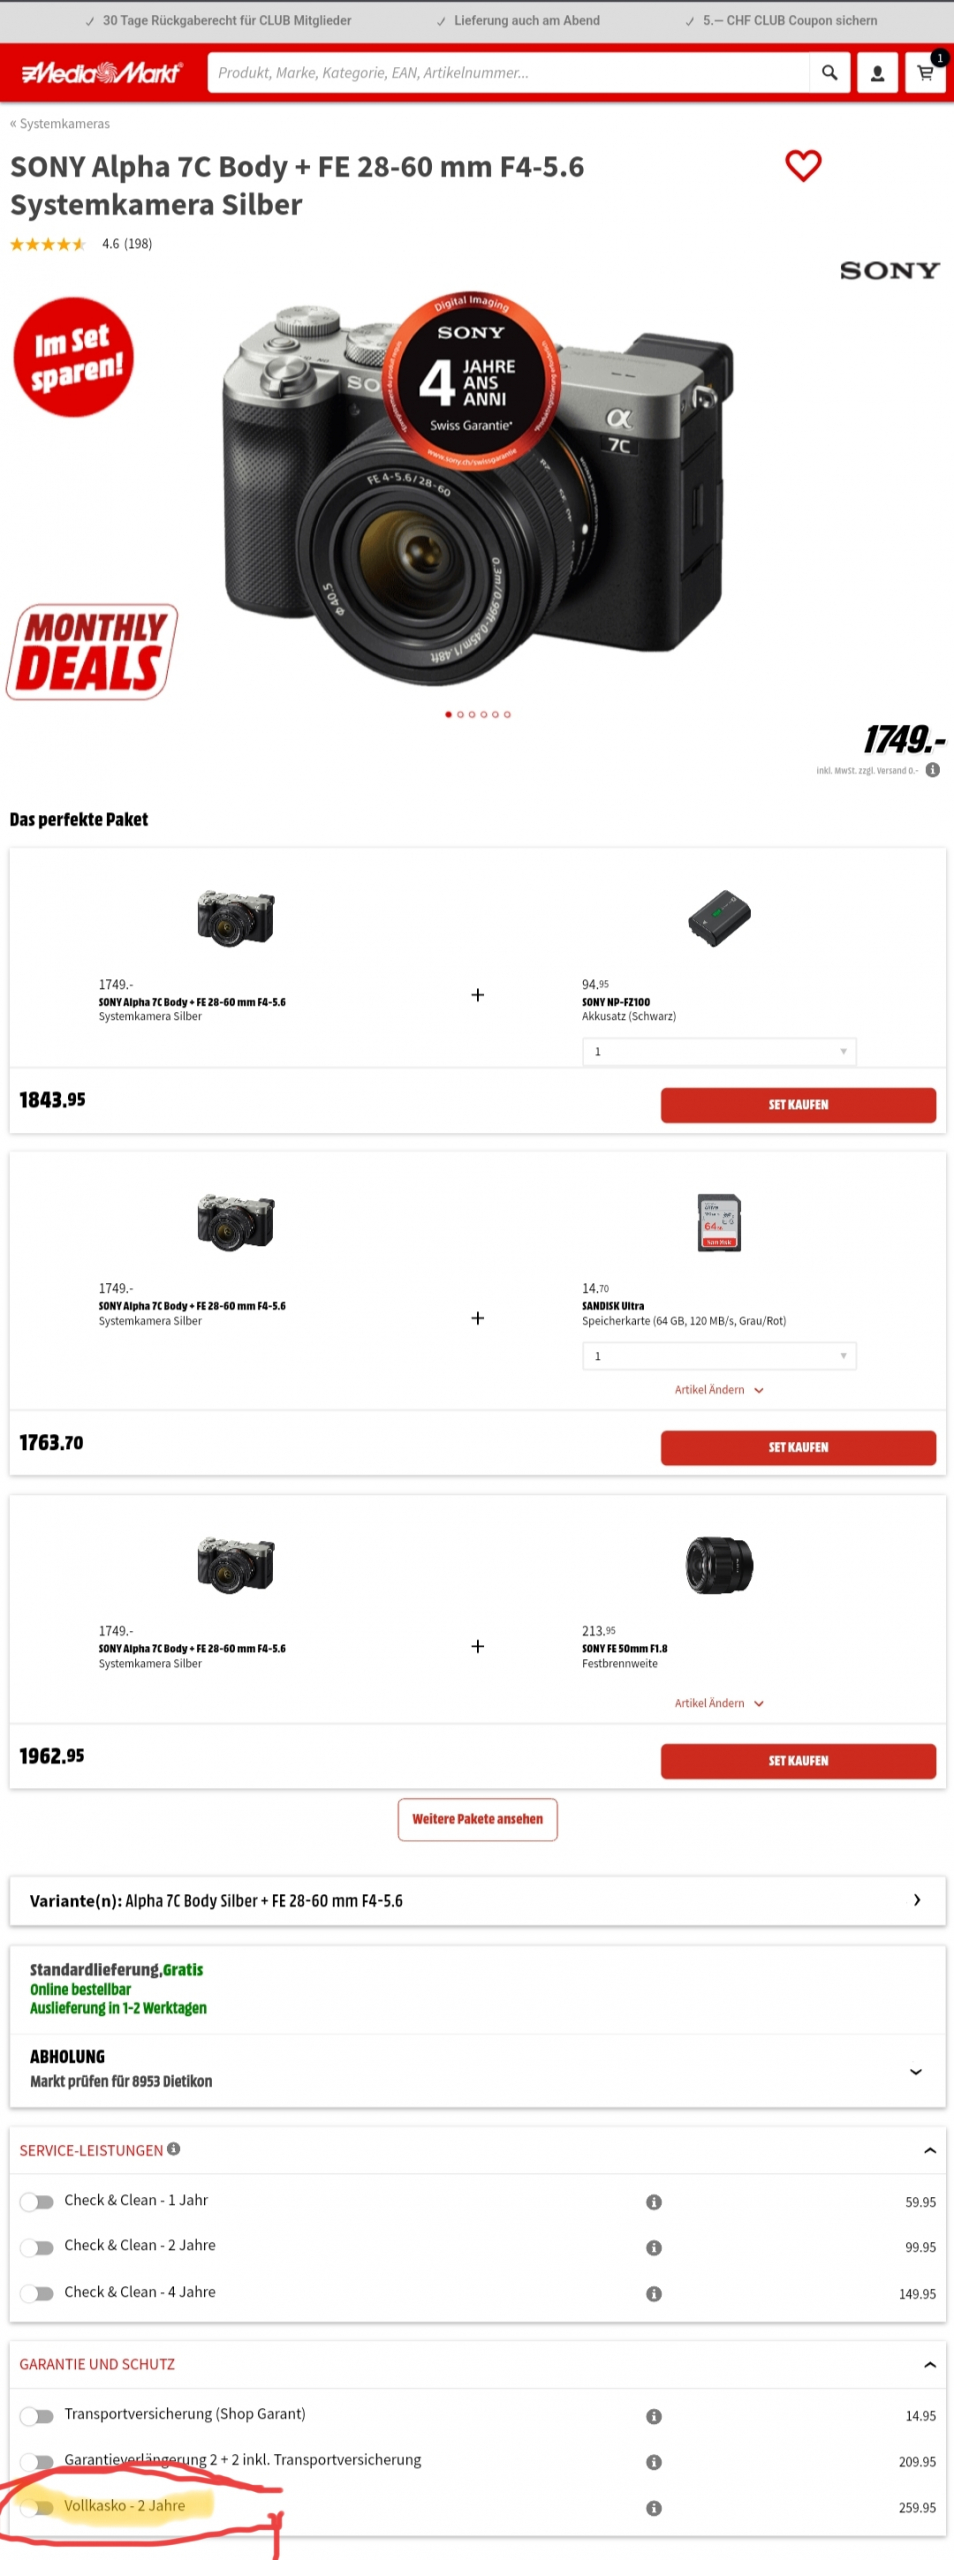This screenshot has height=2560, width=954.
Task: Open the user account icon
Action: pos(877,73)
